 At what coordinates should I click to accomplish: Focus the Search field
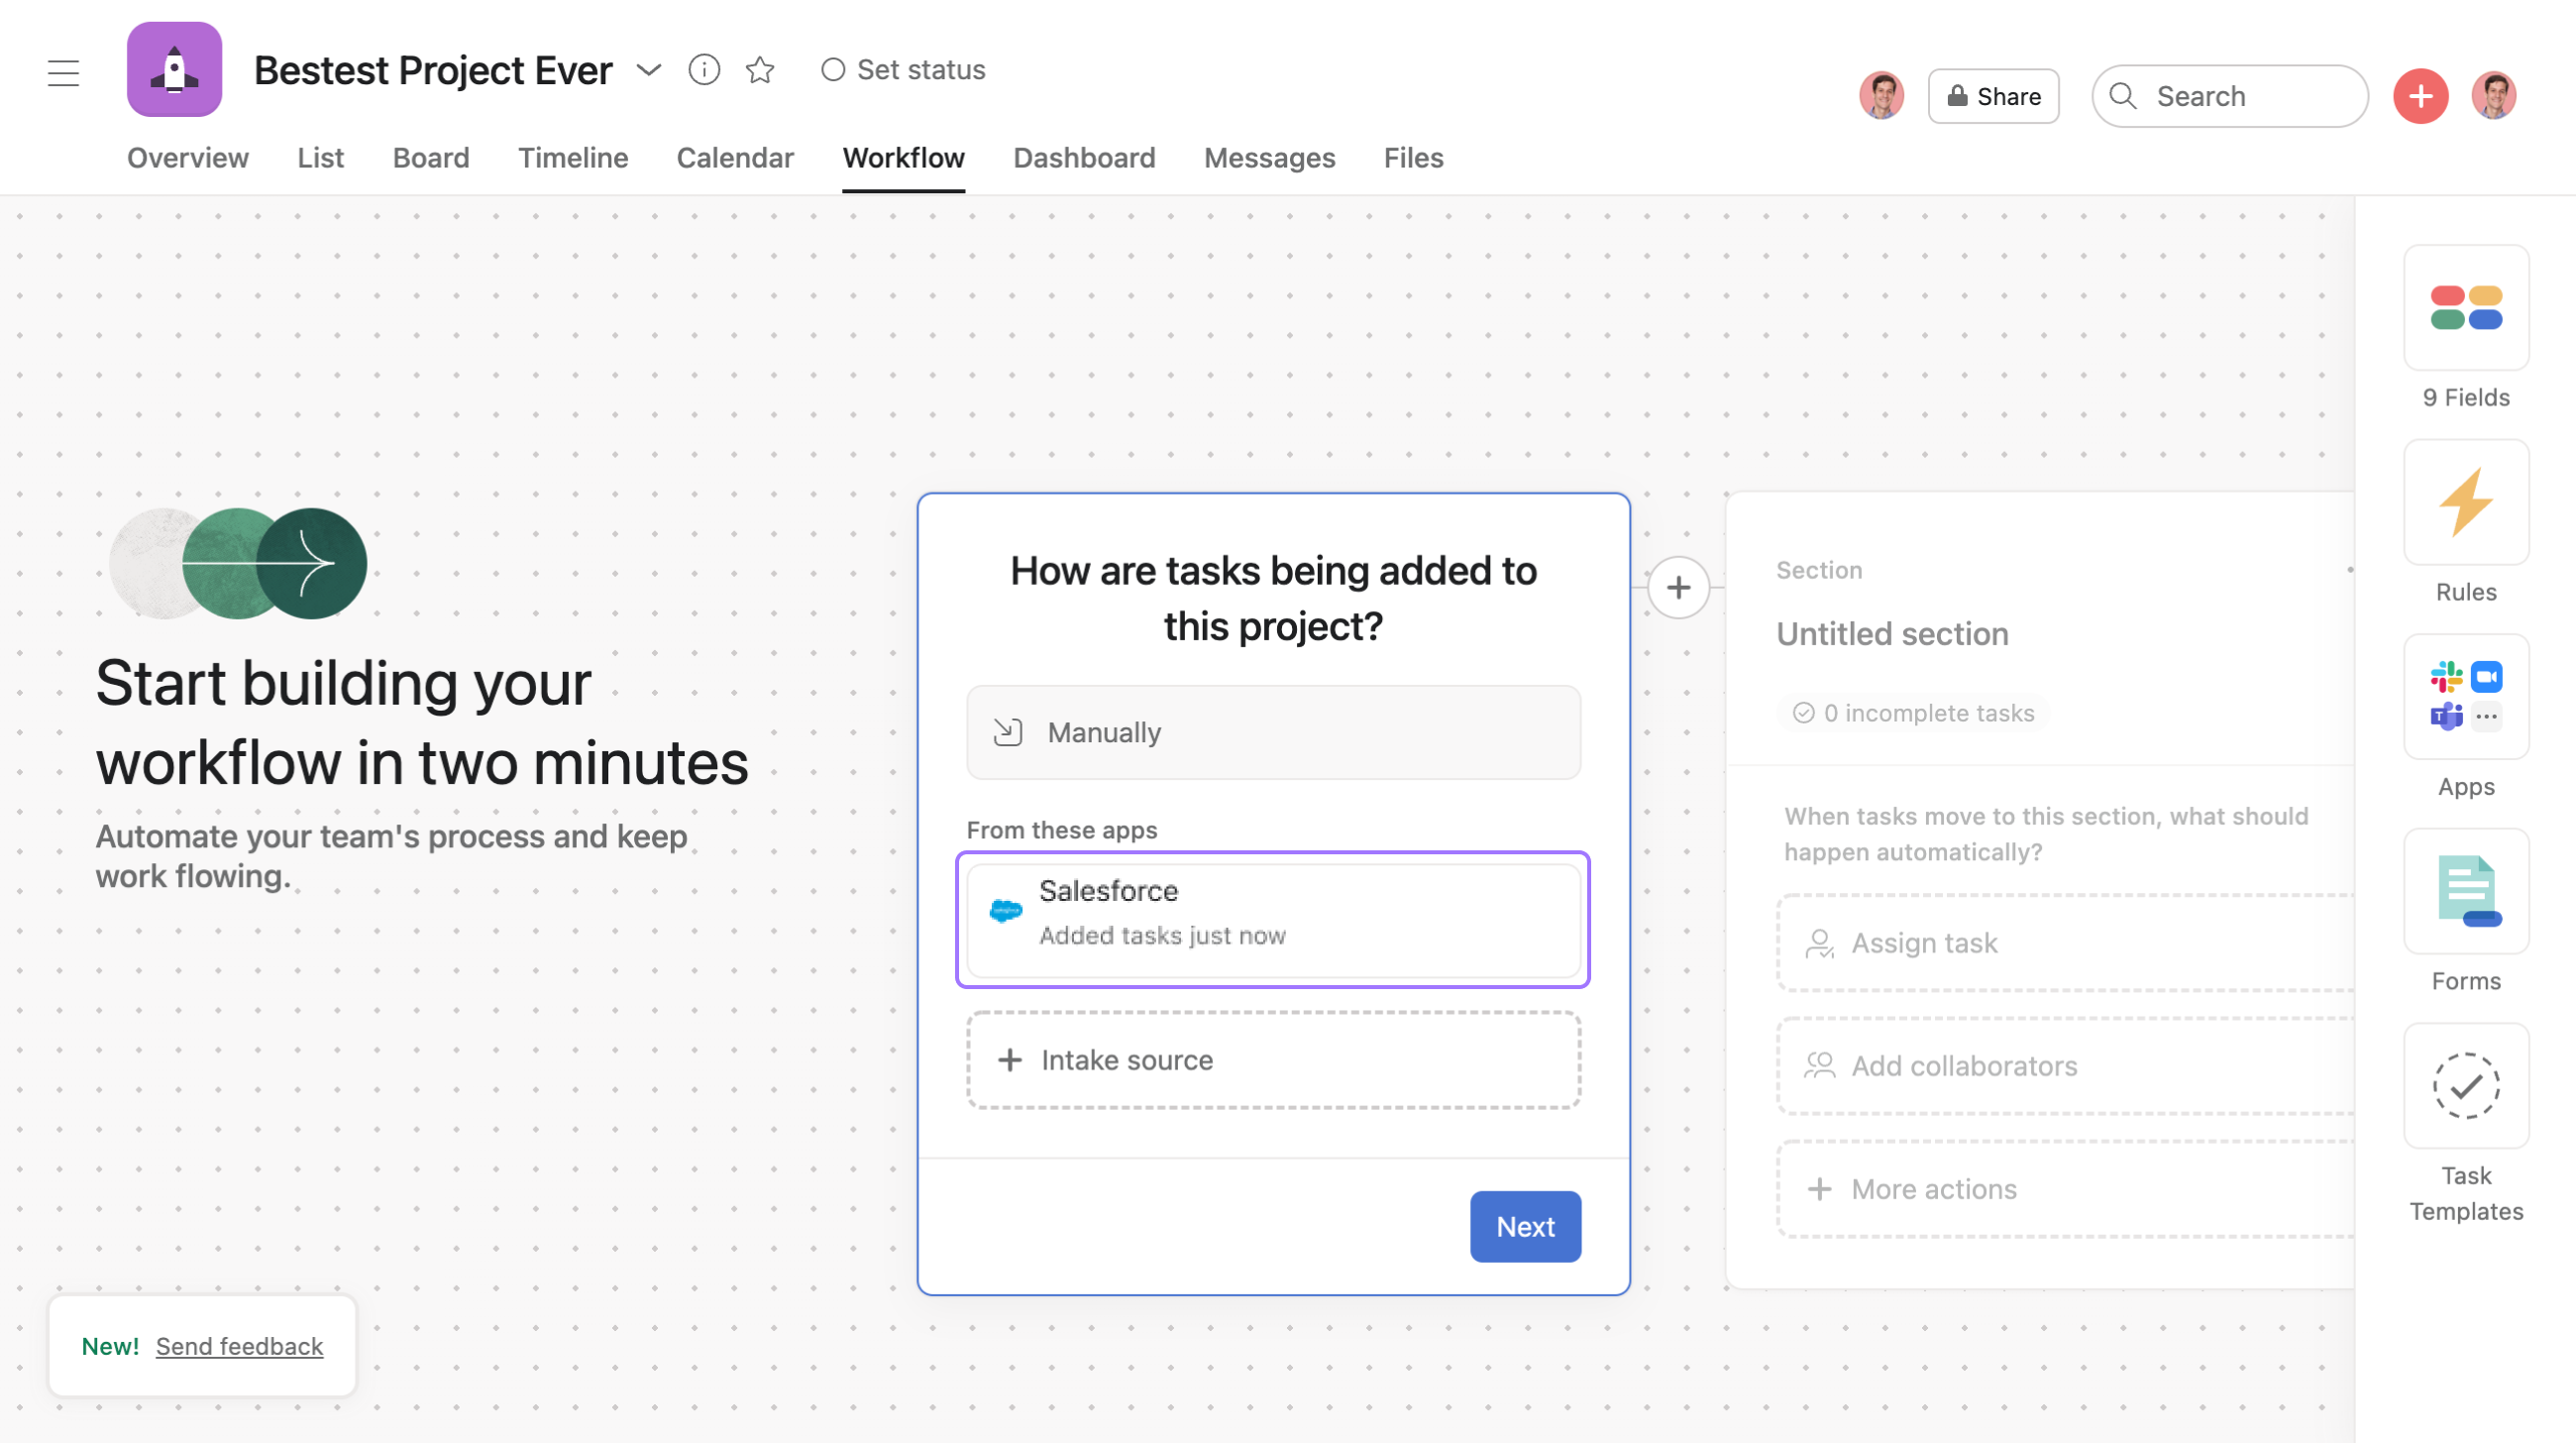click(2229, 96)
